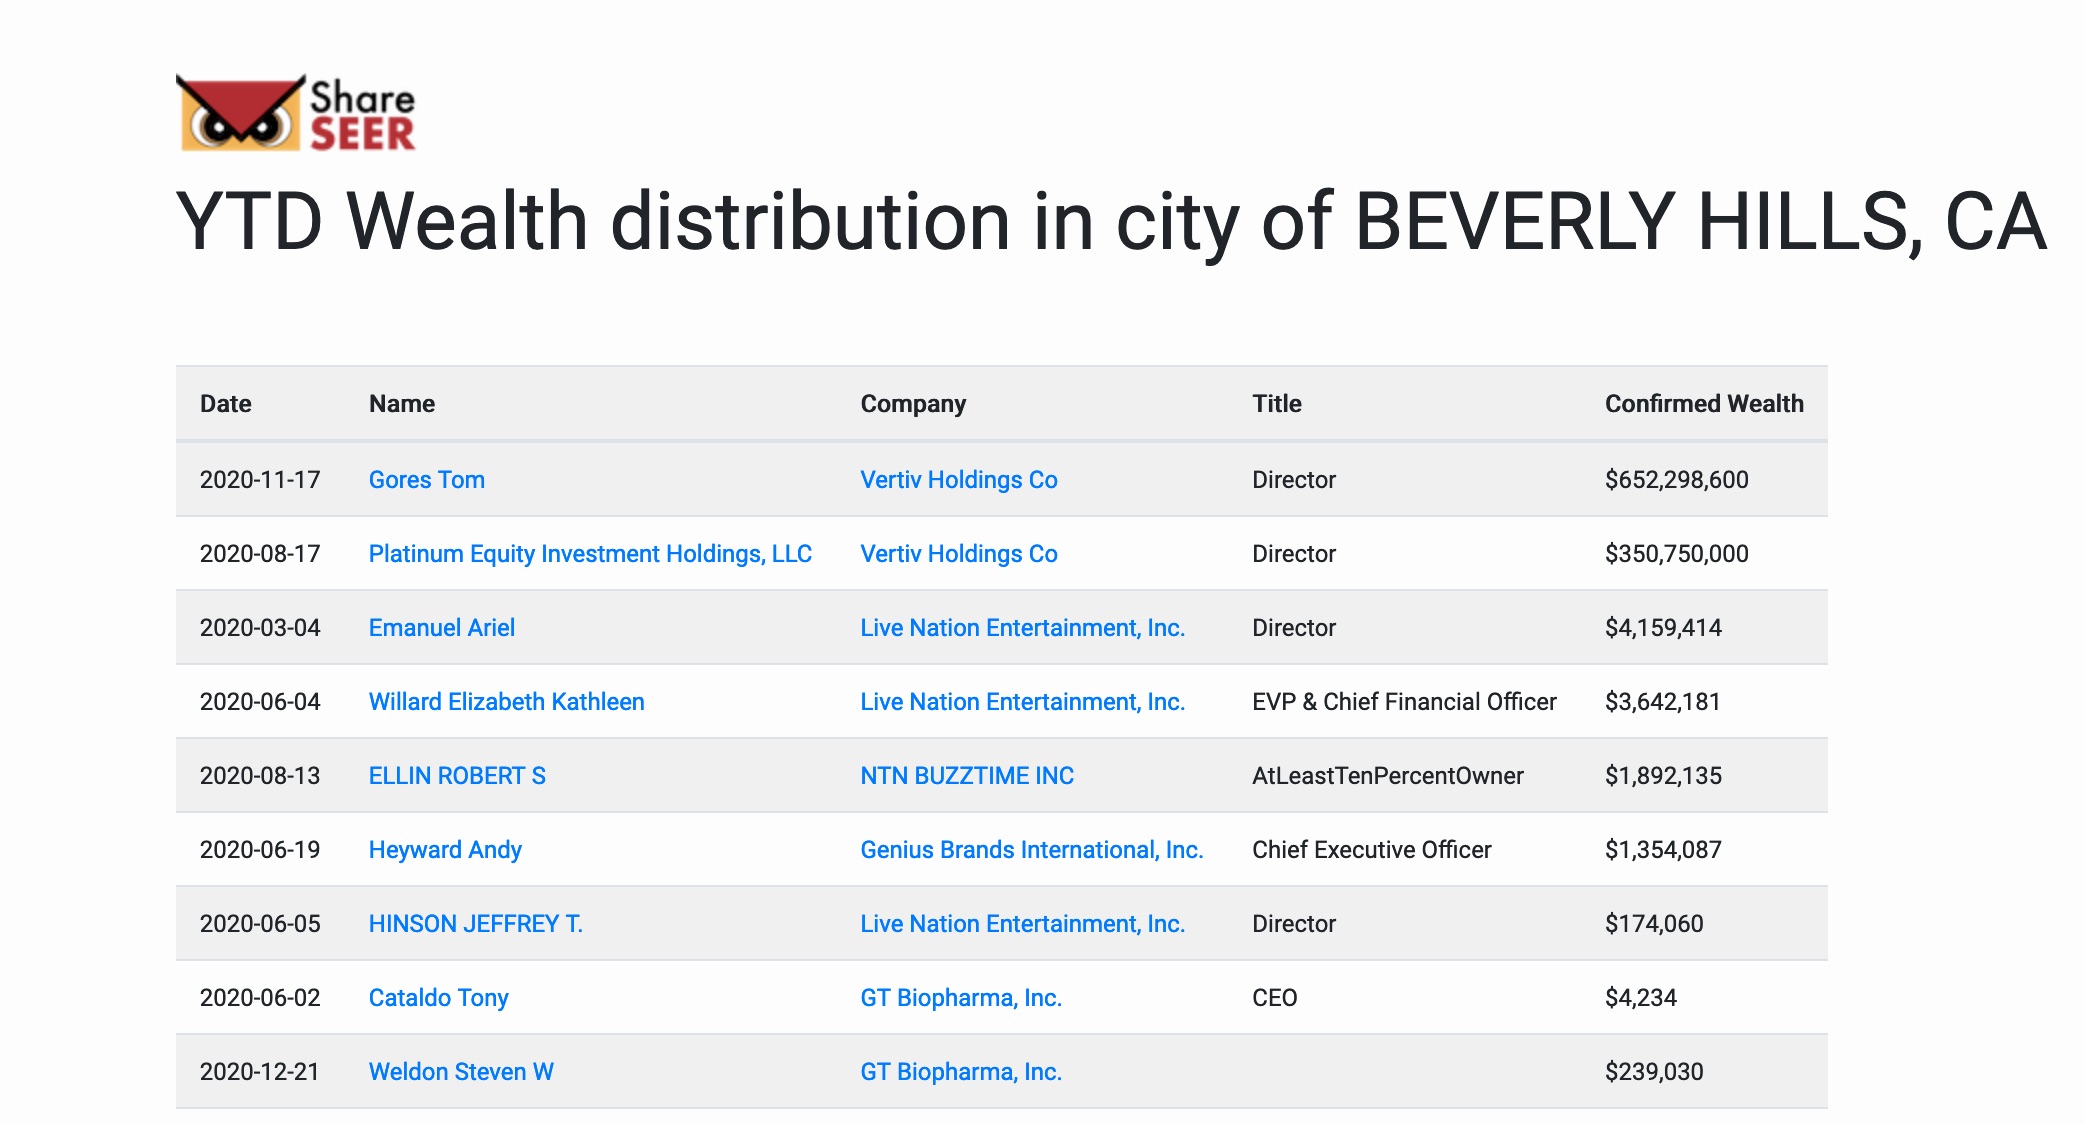Open the Heyward Andy profile link
This screenshot has height=1125, width=2084.
point(444,849)
